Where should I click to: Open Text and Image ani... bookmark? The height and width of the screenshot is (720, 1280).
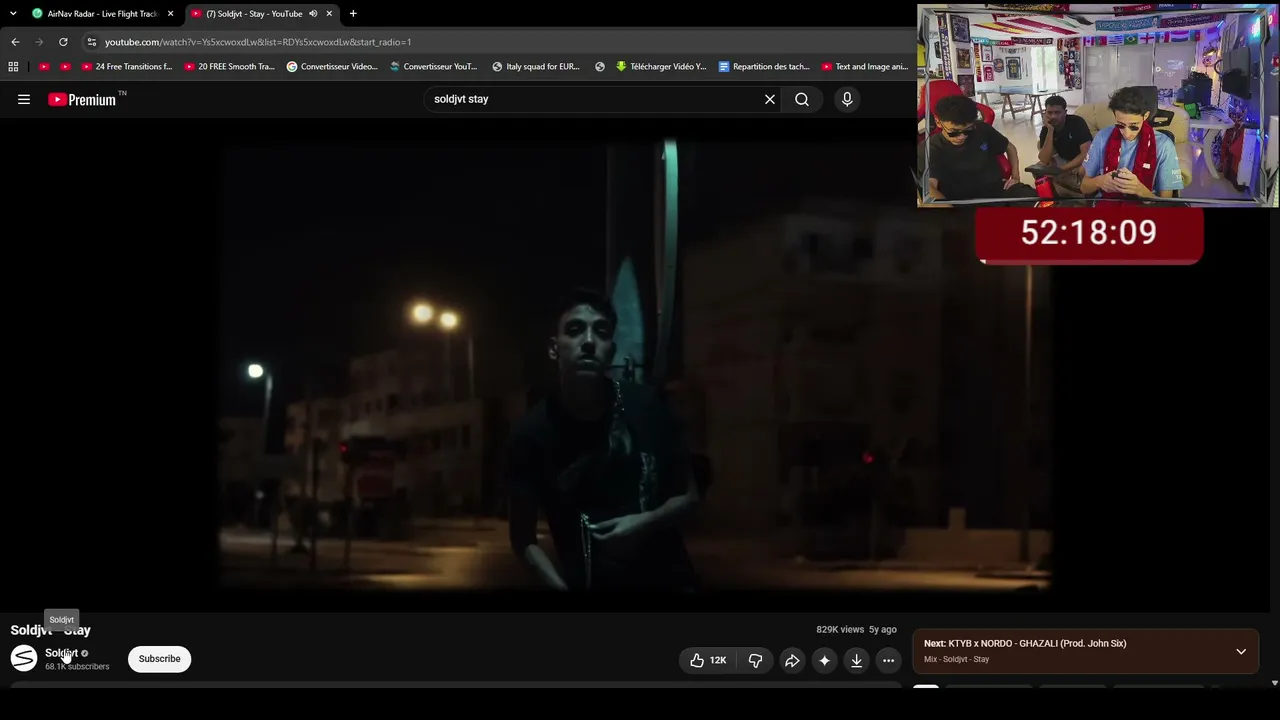(x=865, y=67)
